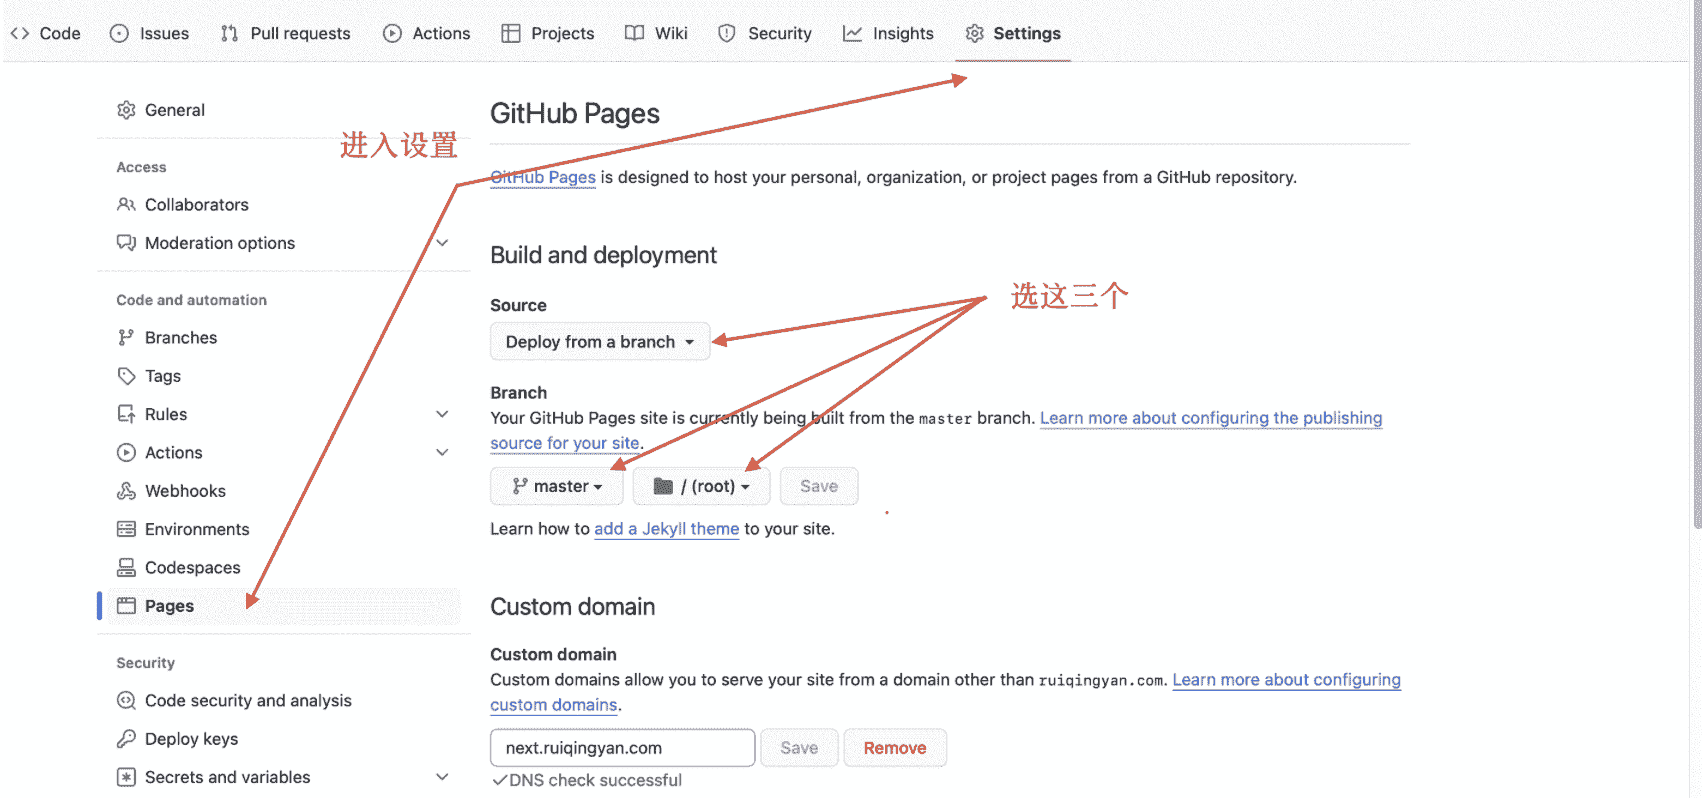Switch to the Projects tab

coord(547,33)
